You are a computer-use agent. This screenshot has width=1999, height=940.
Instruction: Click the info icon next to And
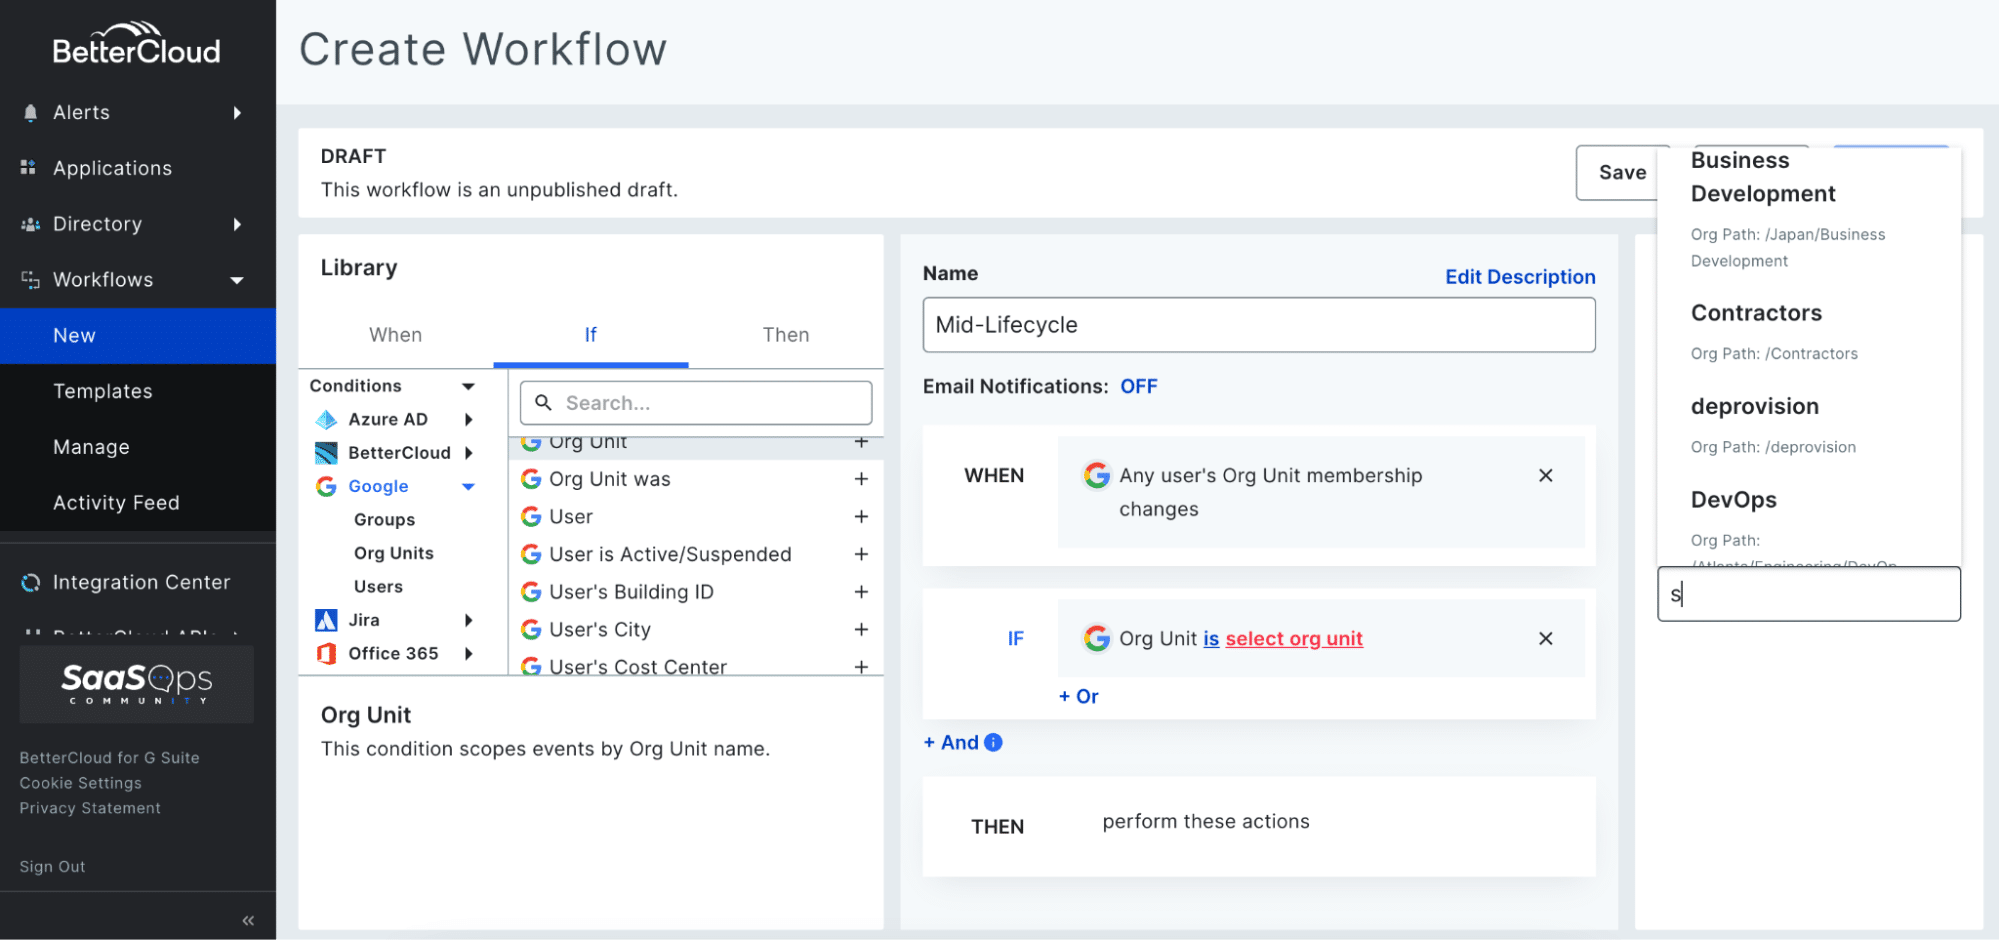click(x=993, y=742)
